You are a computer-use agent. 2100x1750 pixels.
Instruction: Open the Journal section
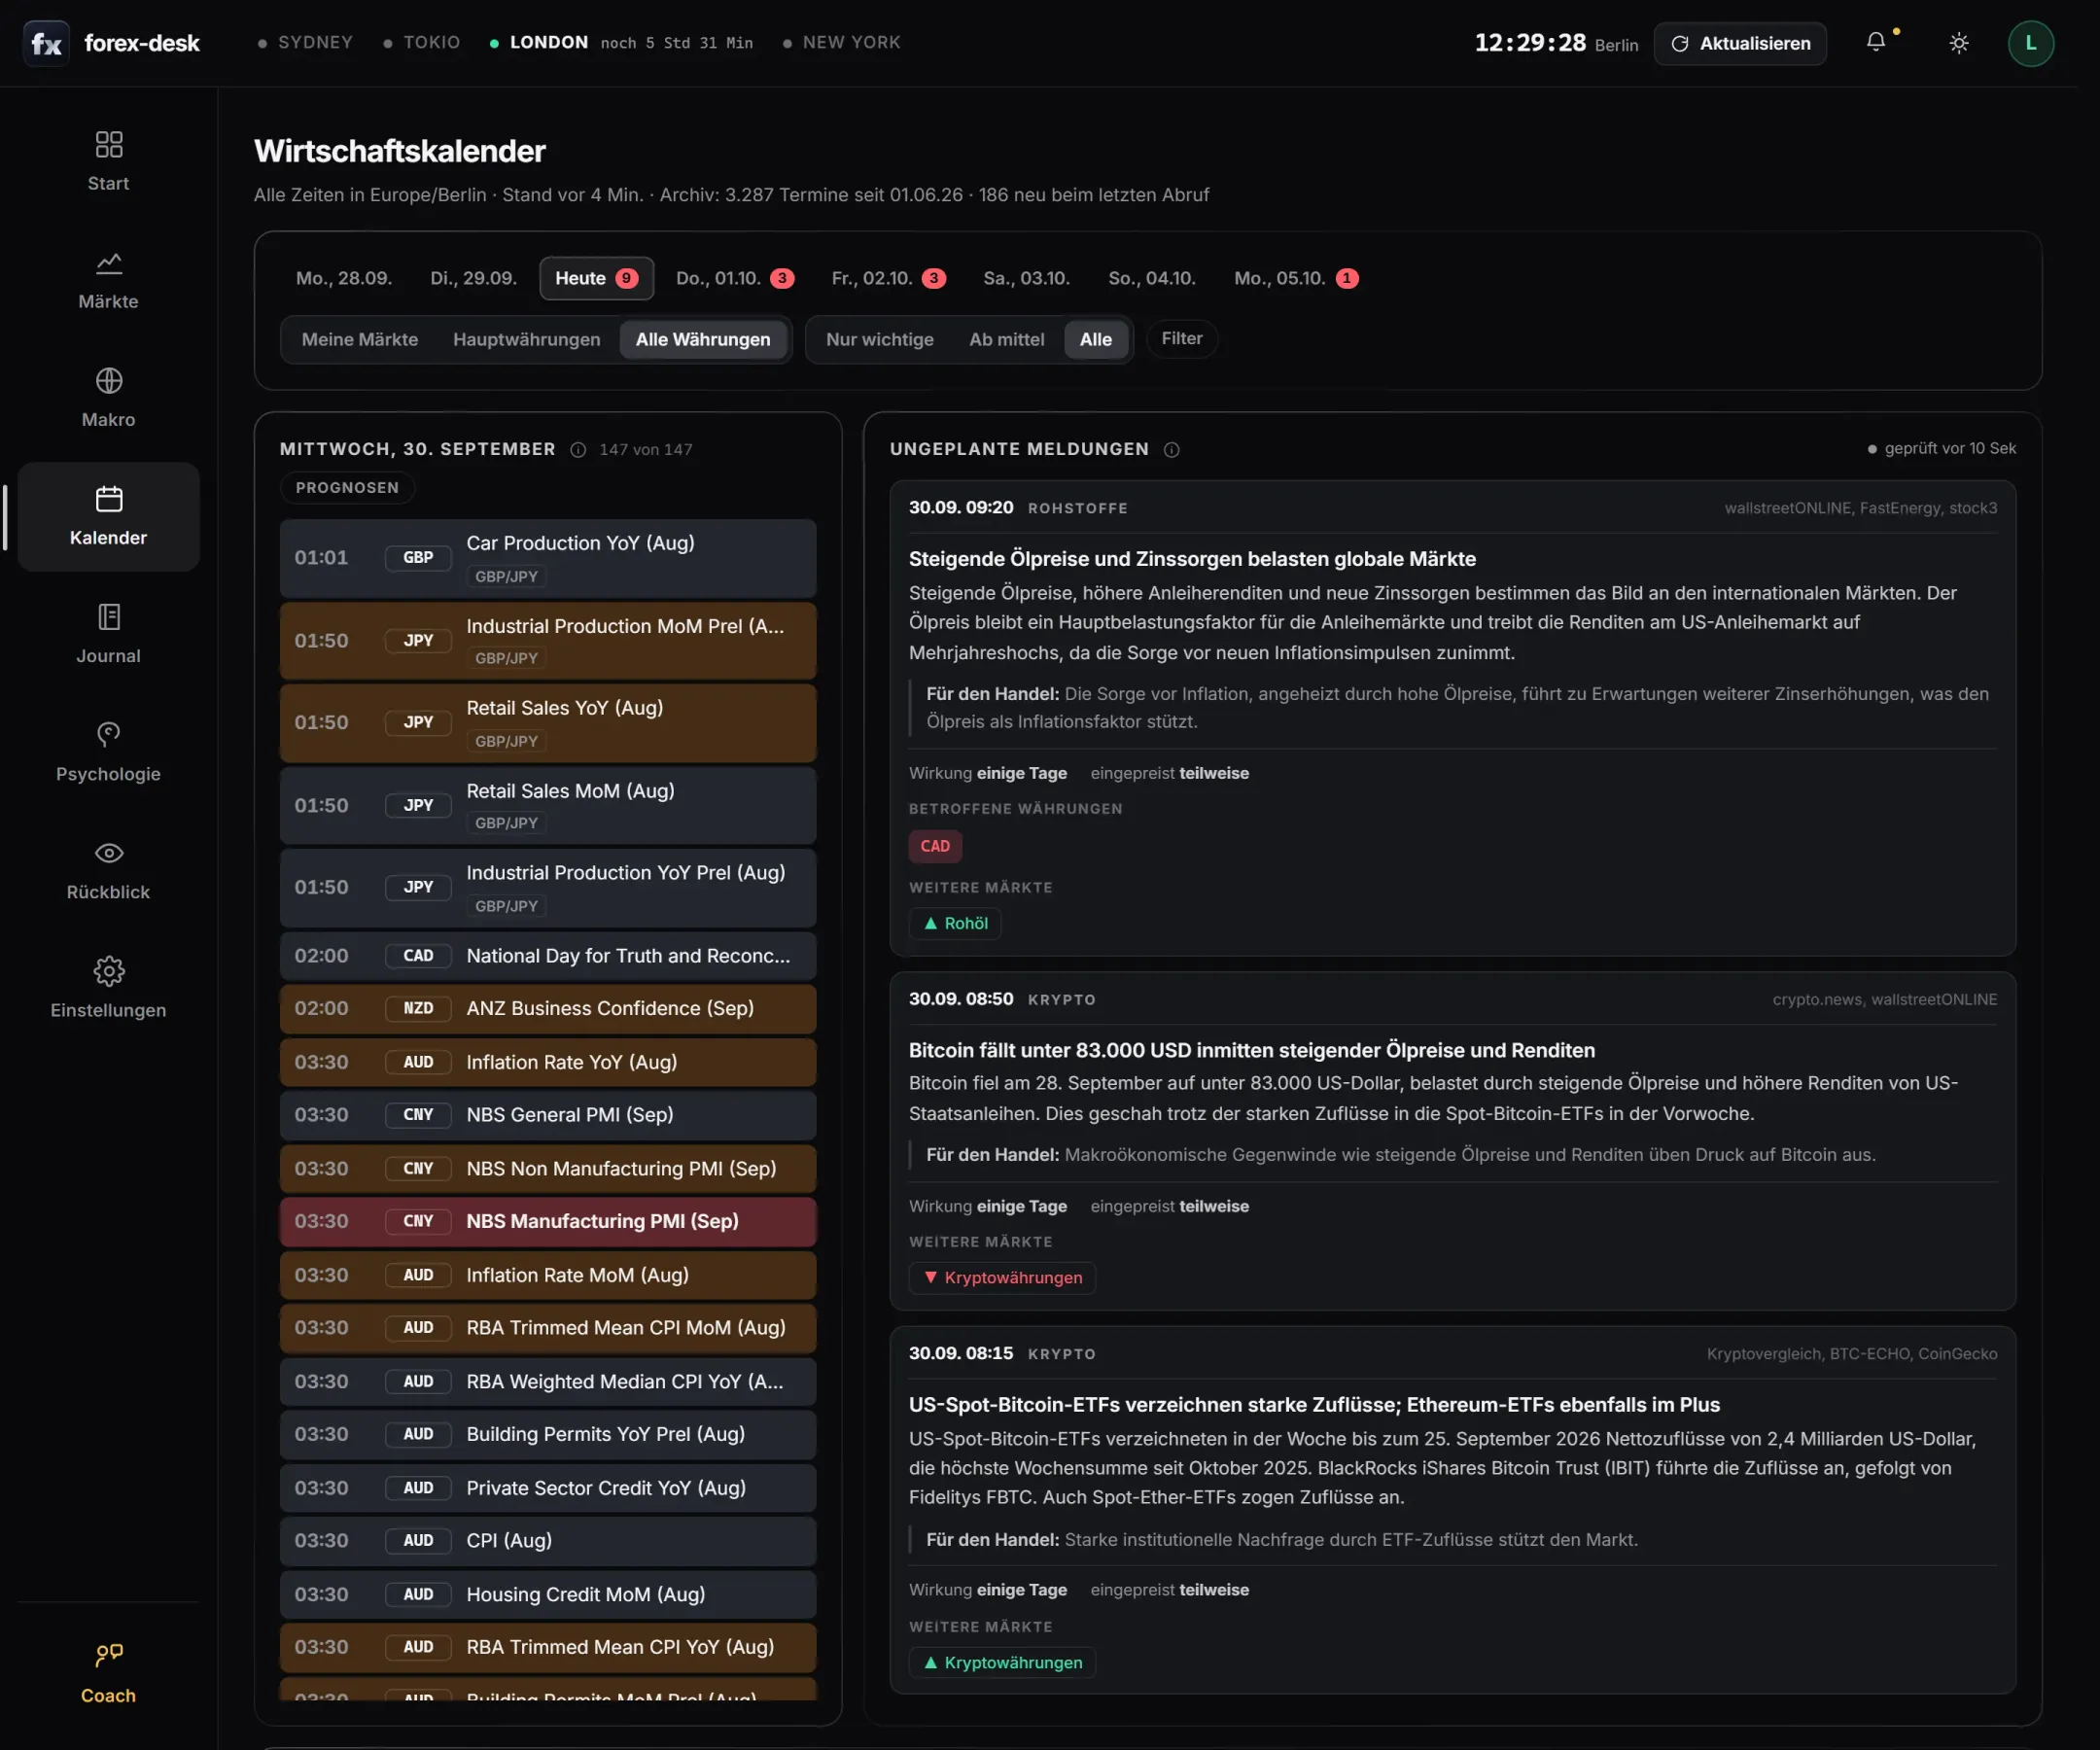[x=108, y=634]
